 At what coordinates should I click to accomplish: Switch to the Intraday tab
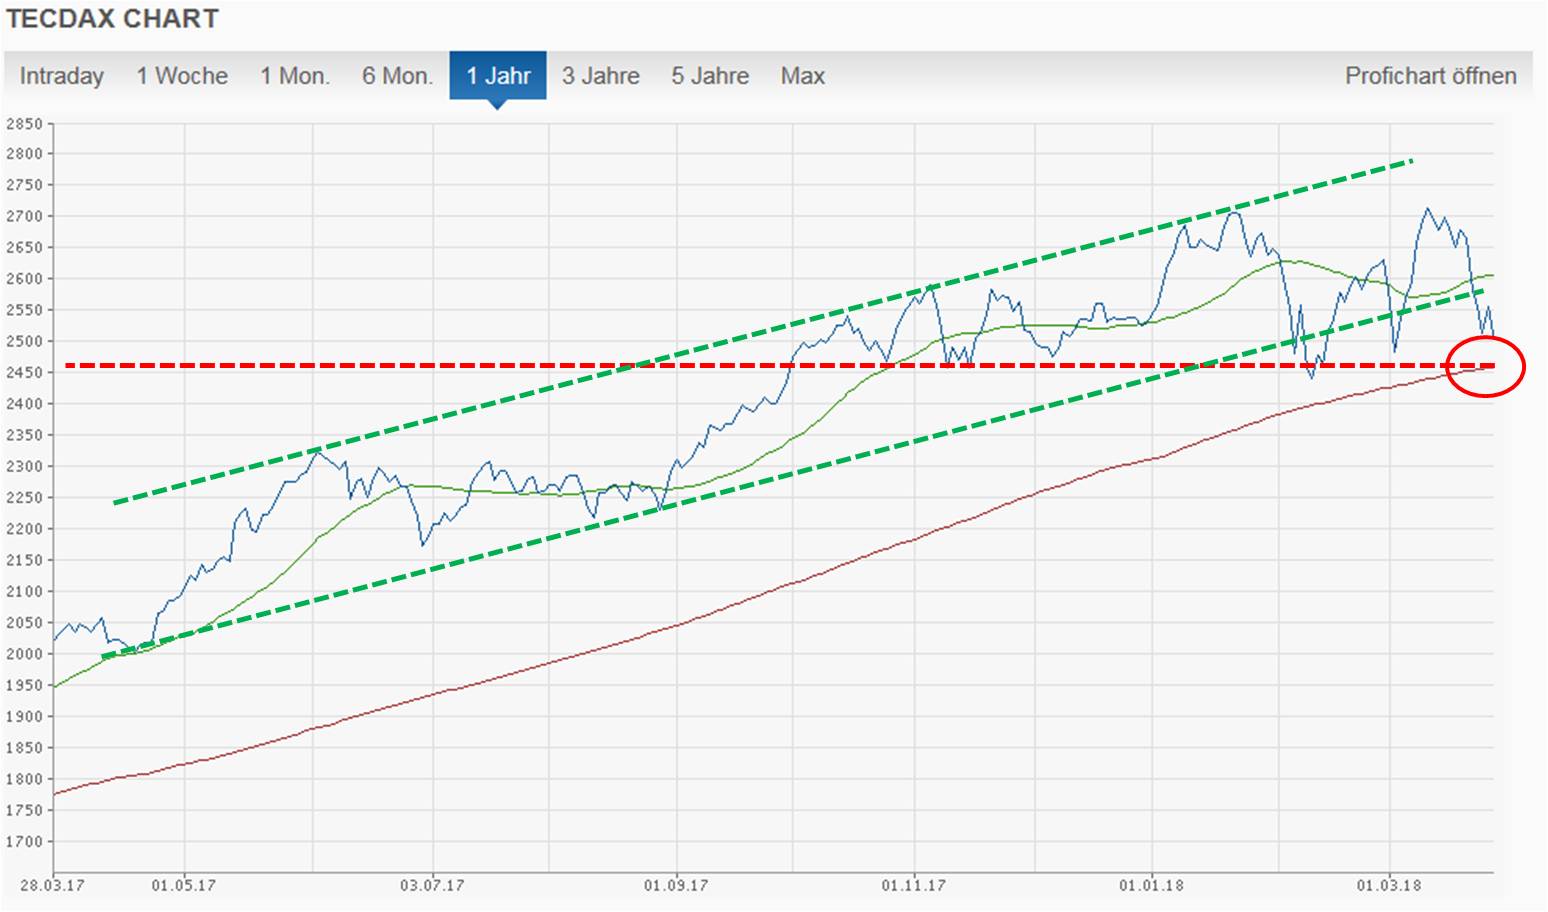tap(62, 76)
